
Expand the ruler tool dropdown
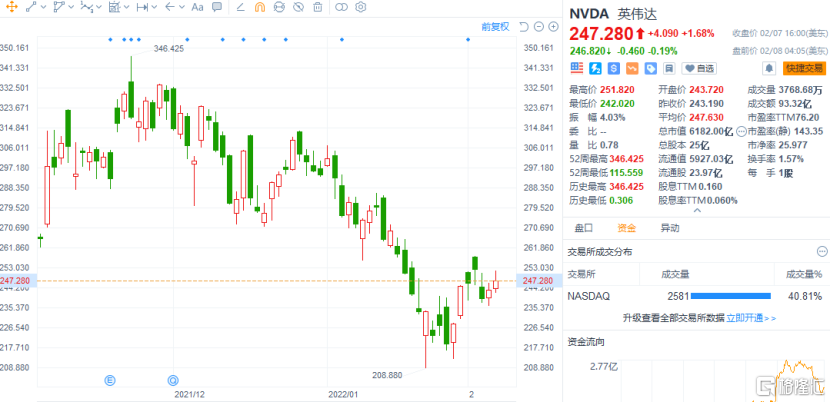tap(154, 7)
